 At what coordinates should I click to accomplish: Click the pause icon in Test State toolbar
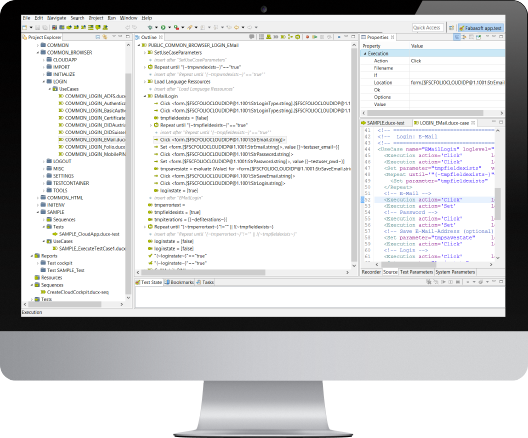[x=451, y=282]
